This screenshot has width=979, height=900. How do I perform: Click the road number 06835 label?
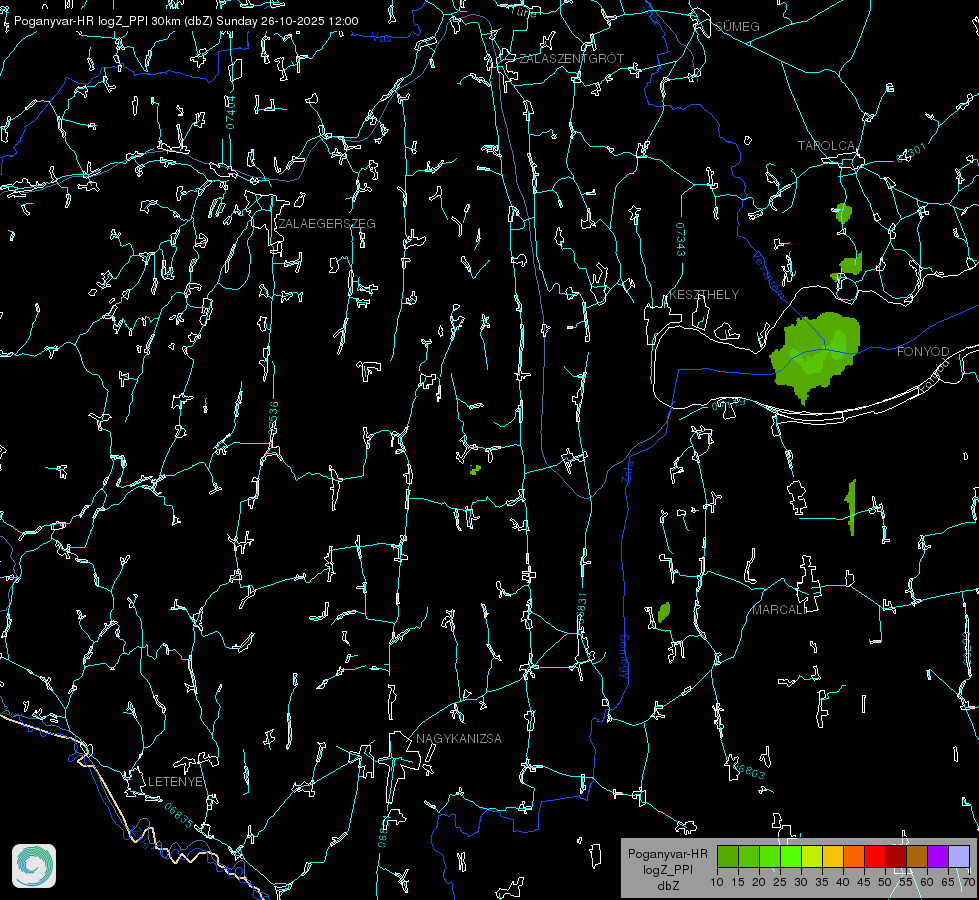(179, 816)
